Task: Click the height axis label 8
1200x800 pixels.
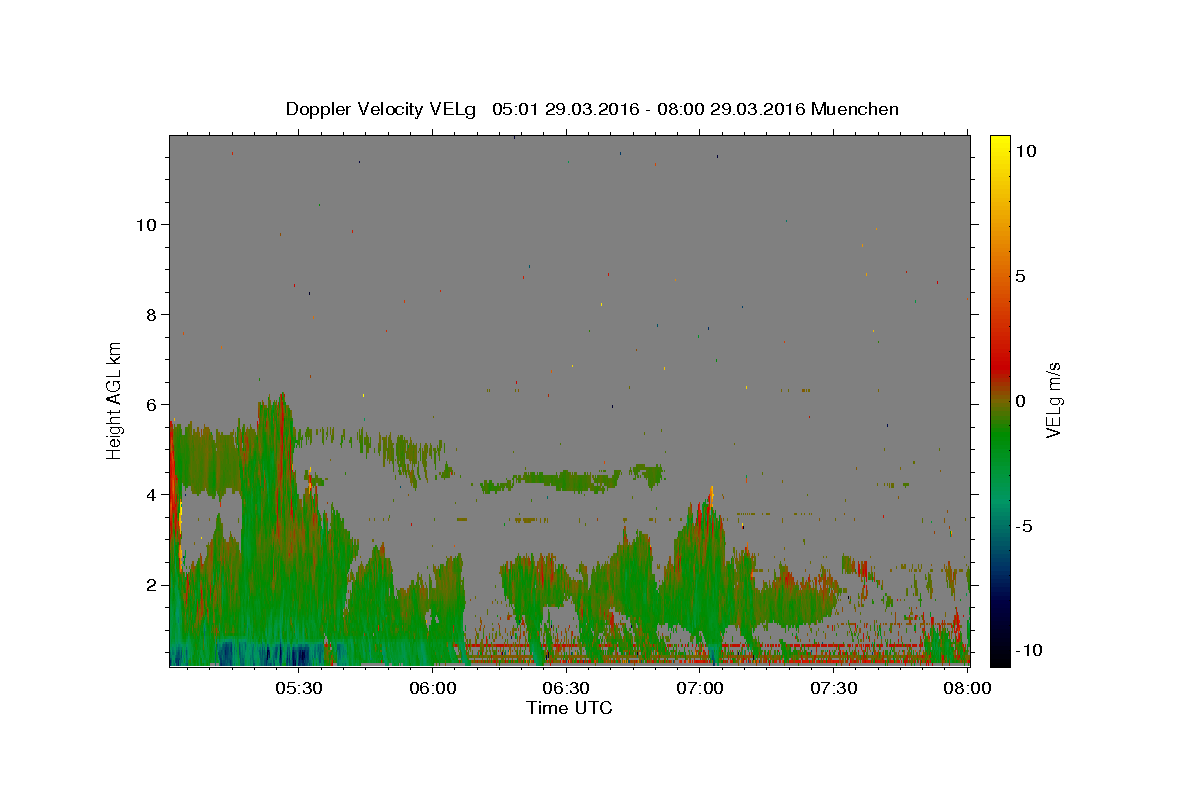Action: pos(149,314)
